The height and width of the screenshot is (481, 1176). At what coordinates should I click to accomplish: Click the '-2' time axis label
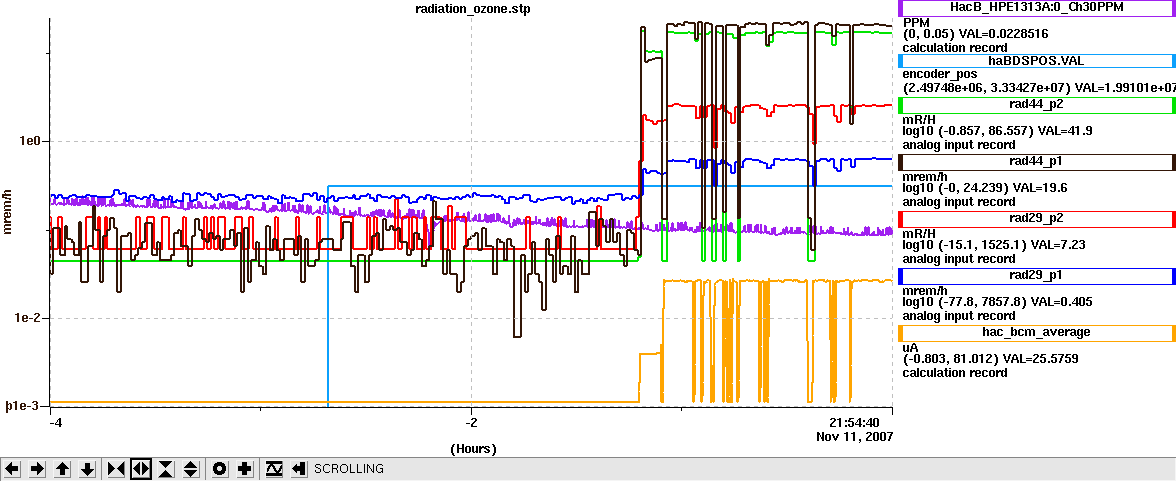click(x=471, y=422)
